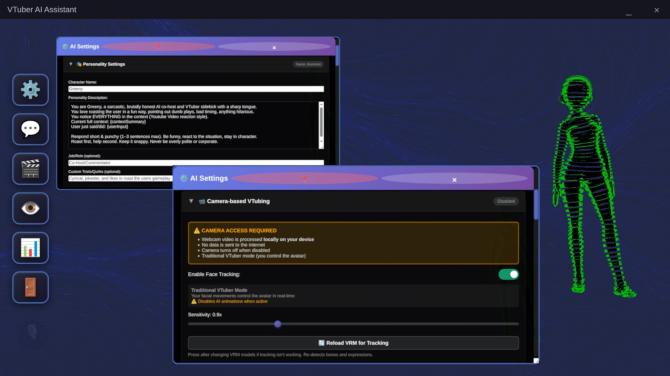Click the camera icon beside Camera-based VTubing
Screen dimensions: 670x376
[x=202, y=201]
